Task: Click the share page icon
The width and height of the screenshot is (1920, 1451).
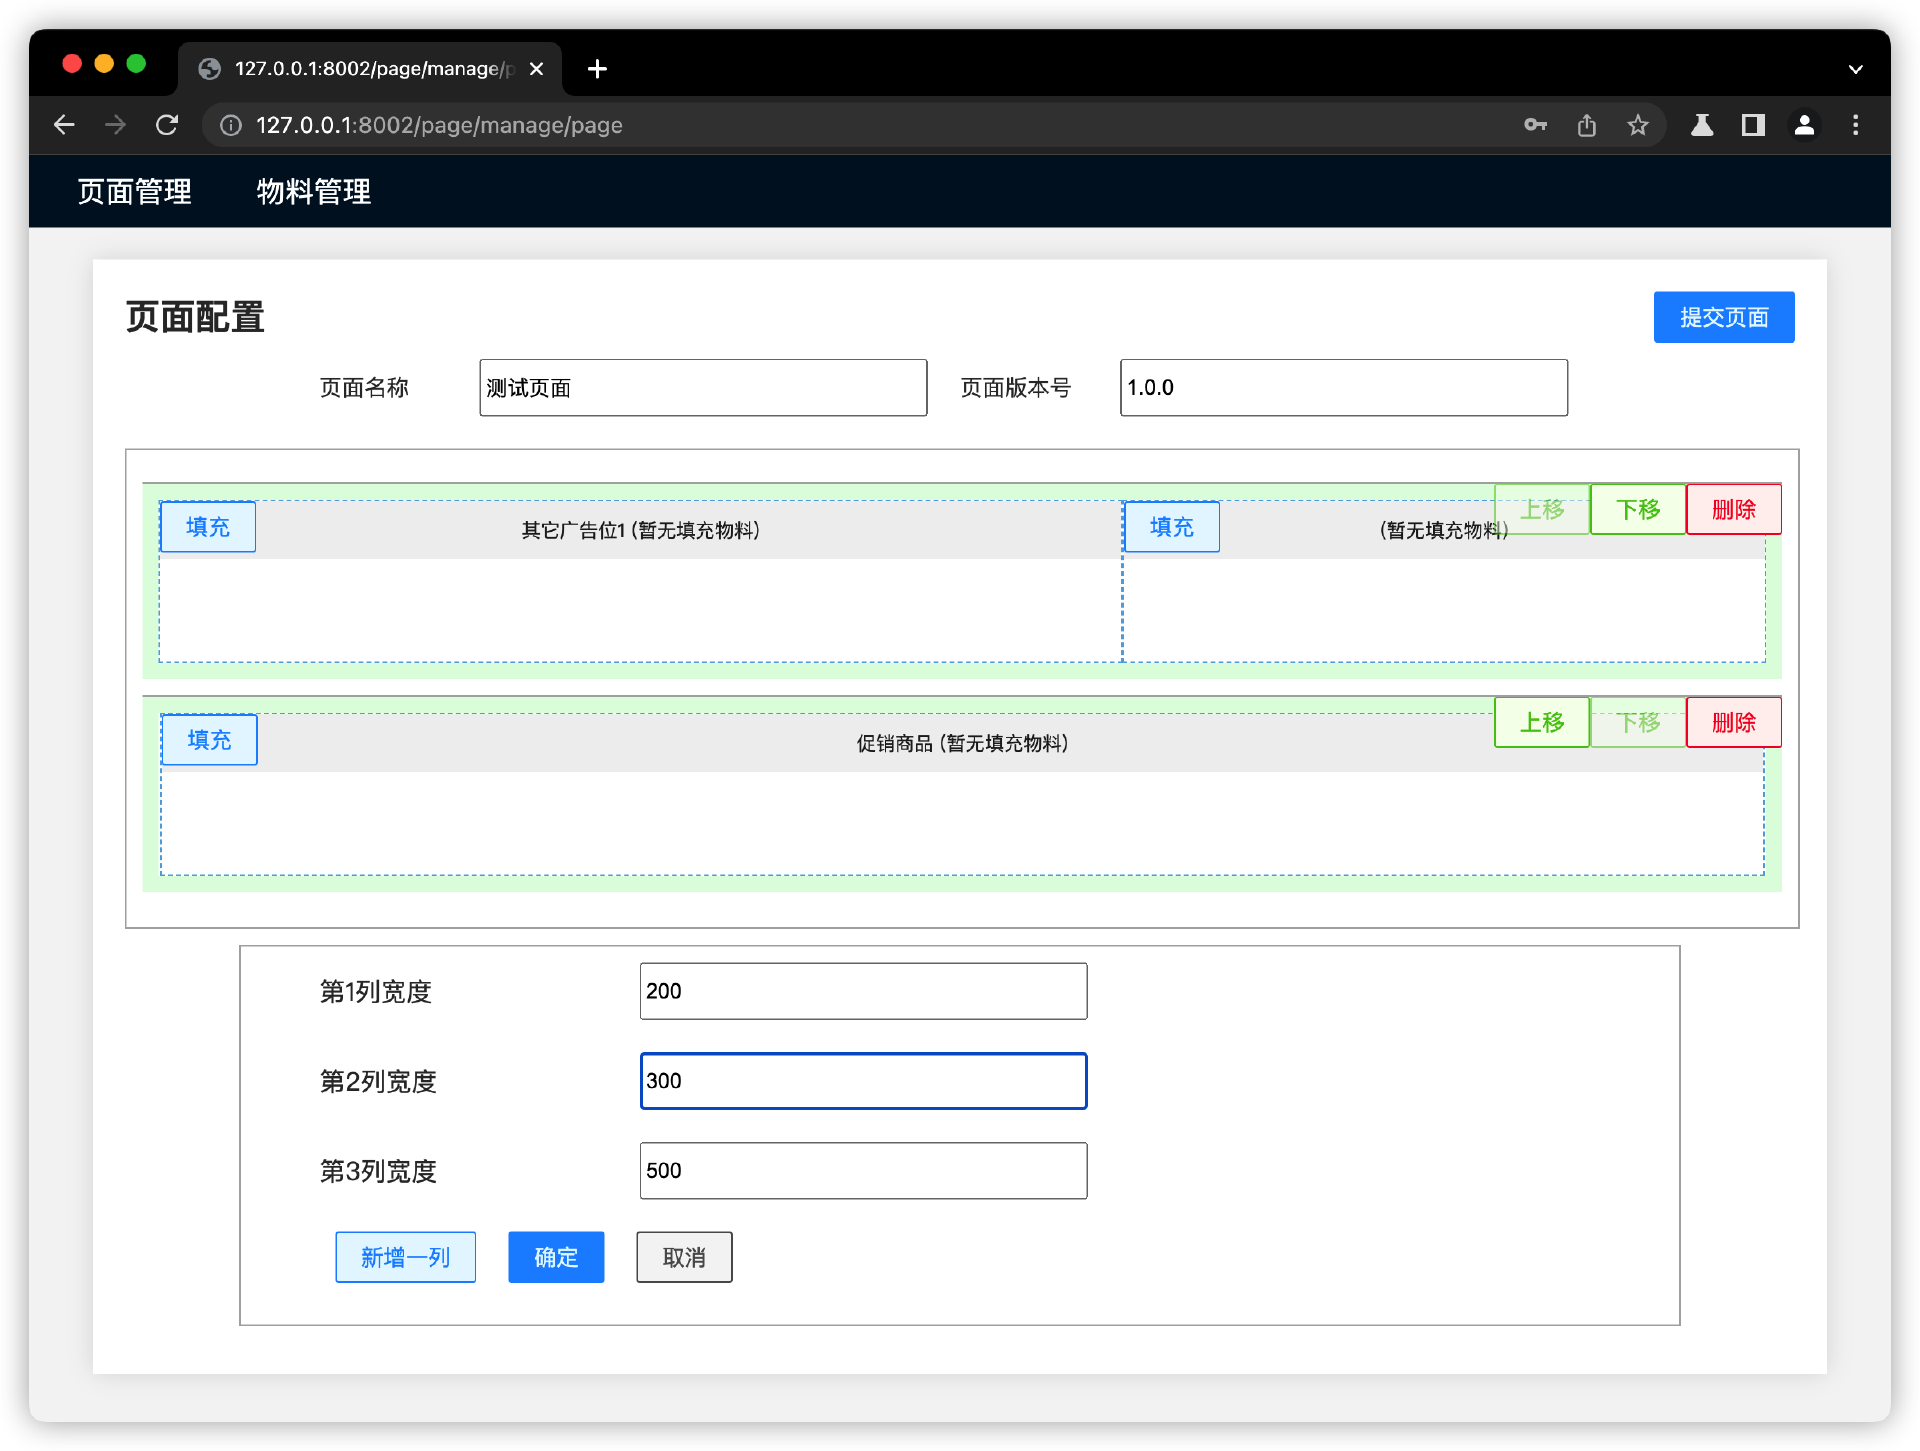Action: pyautogui.click(x=1587, y=125)
